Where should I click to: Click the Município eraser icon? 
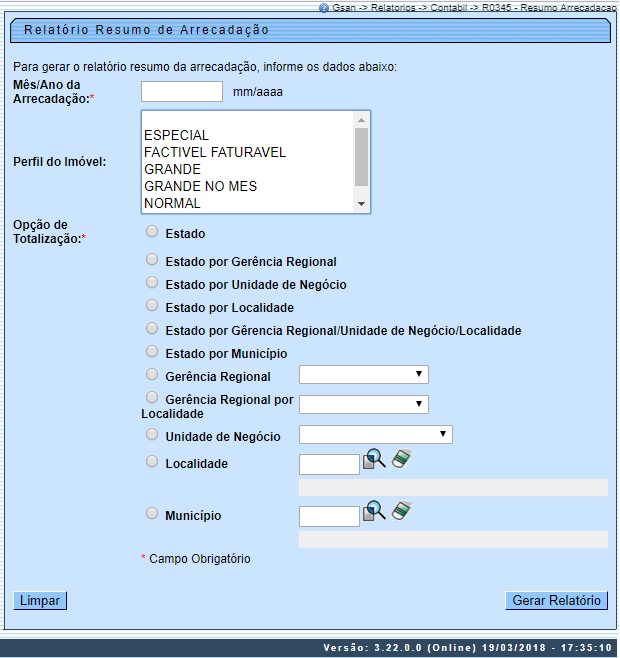402,511
